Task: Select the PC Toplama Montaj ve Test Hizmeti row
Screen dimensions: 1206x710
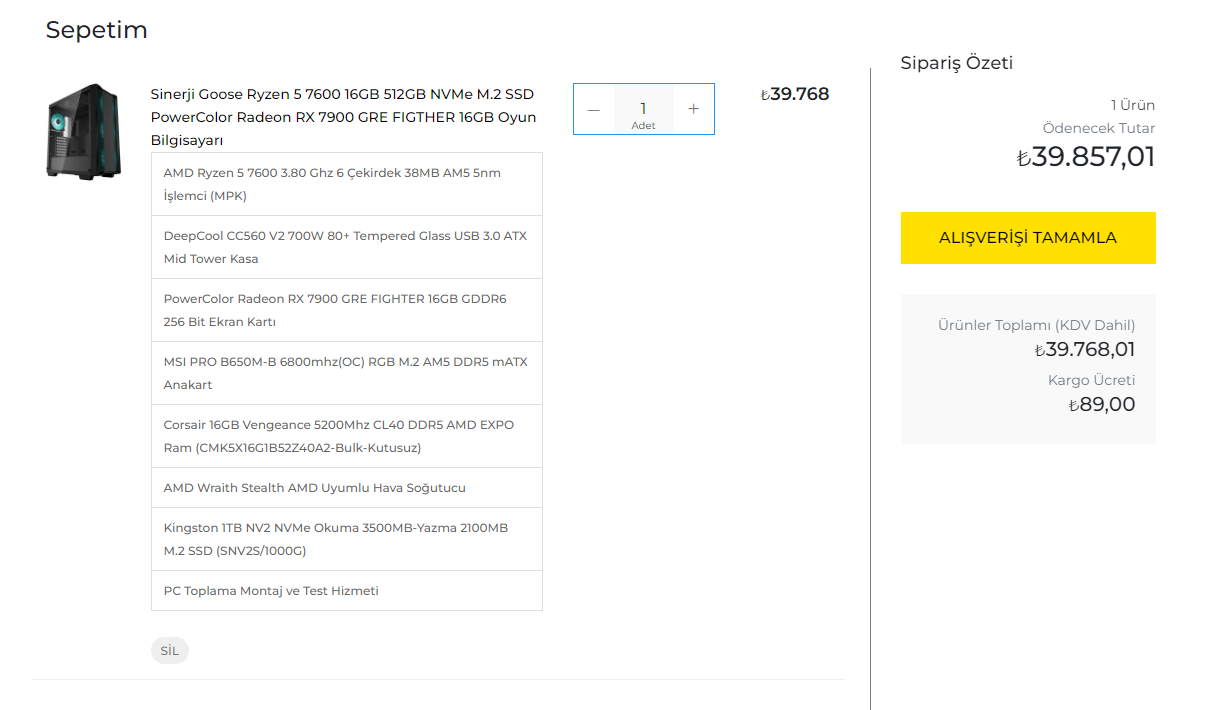Action: pyautogui.click(x=346, y=591)
